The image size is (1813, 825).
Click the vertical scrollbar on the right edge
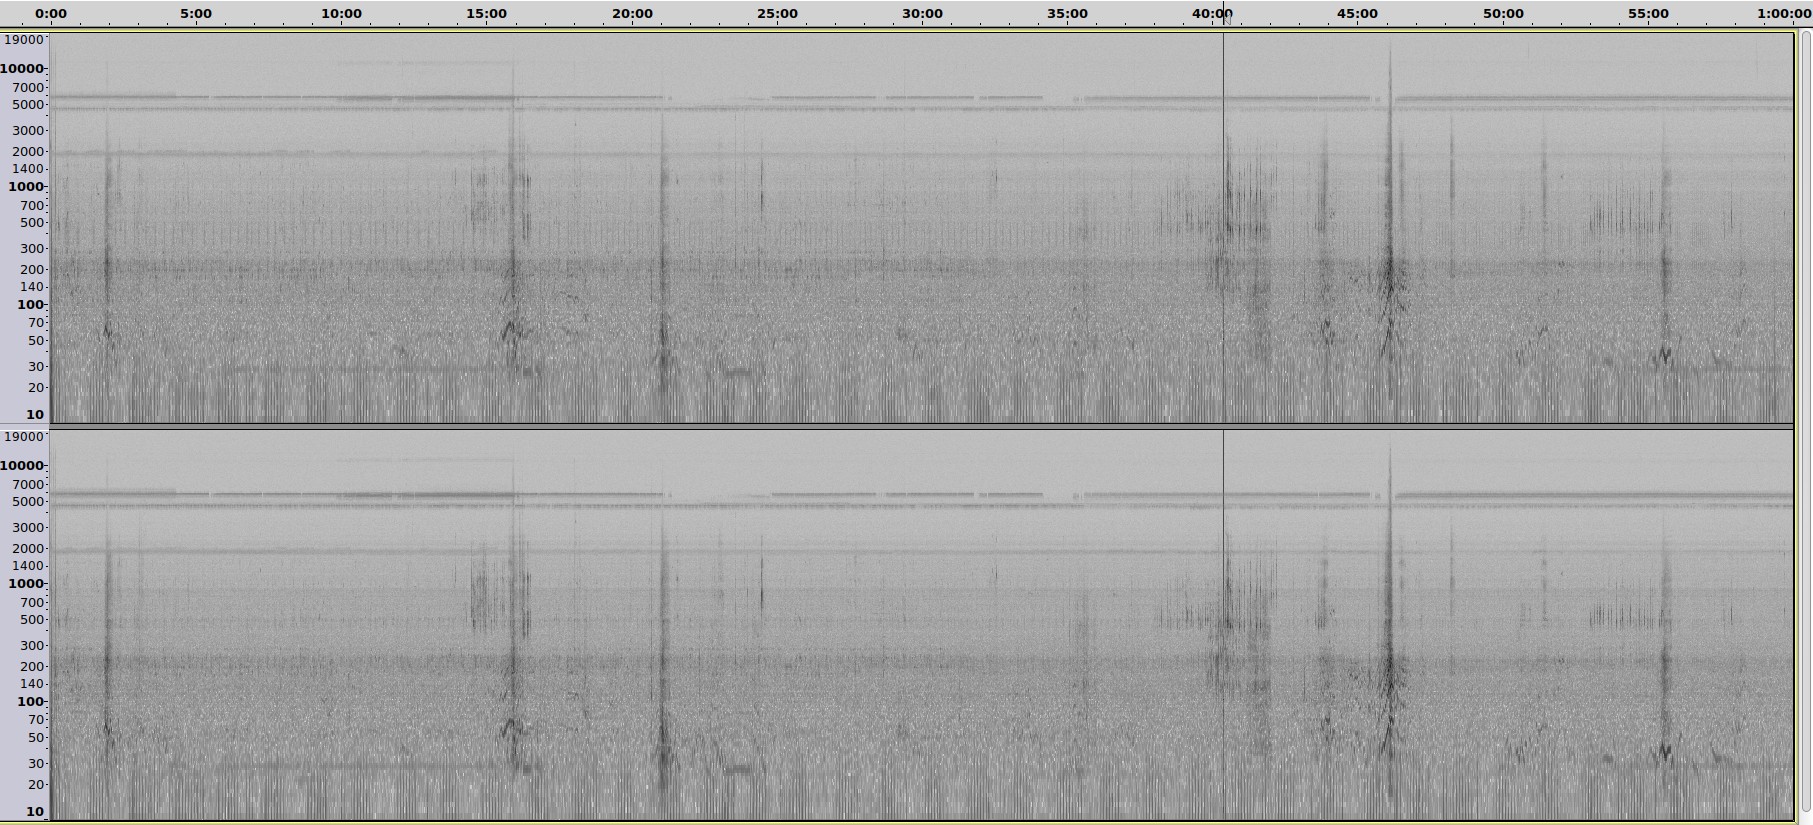[1805, 420]
